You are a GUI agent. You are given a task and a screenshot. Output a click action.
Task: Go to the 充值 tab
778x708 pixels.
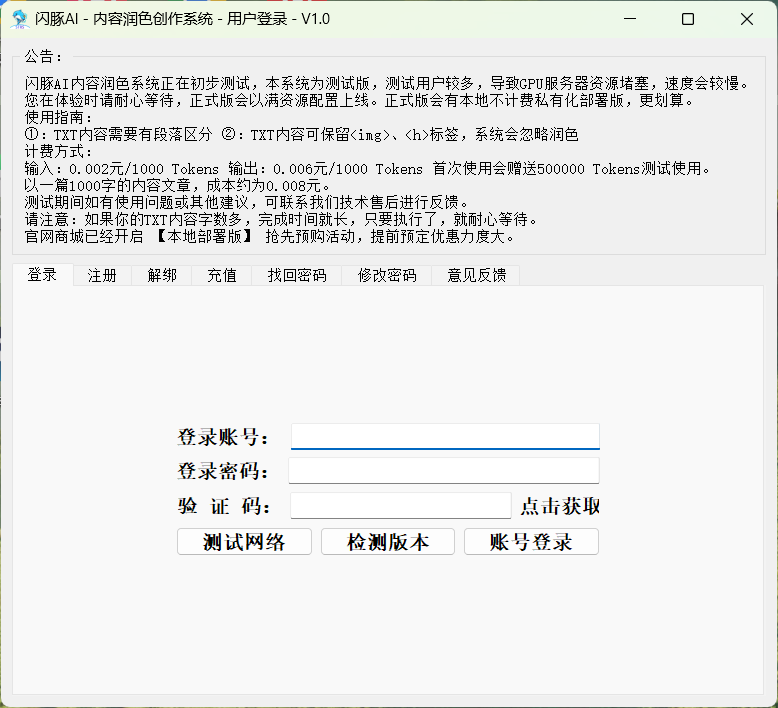click(222, 275)
